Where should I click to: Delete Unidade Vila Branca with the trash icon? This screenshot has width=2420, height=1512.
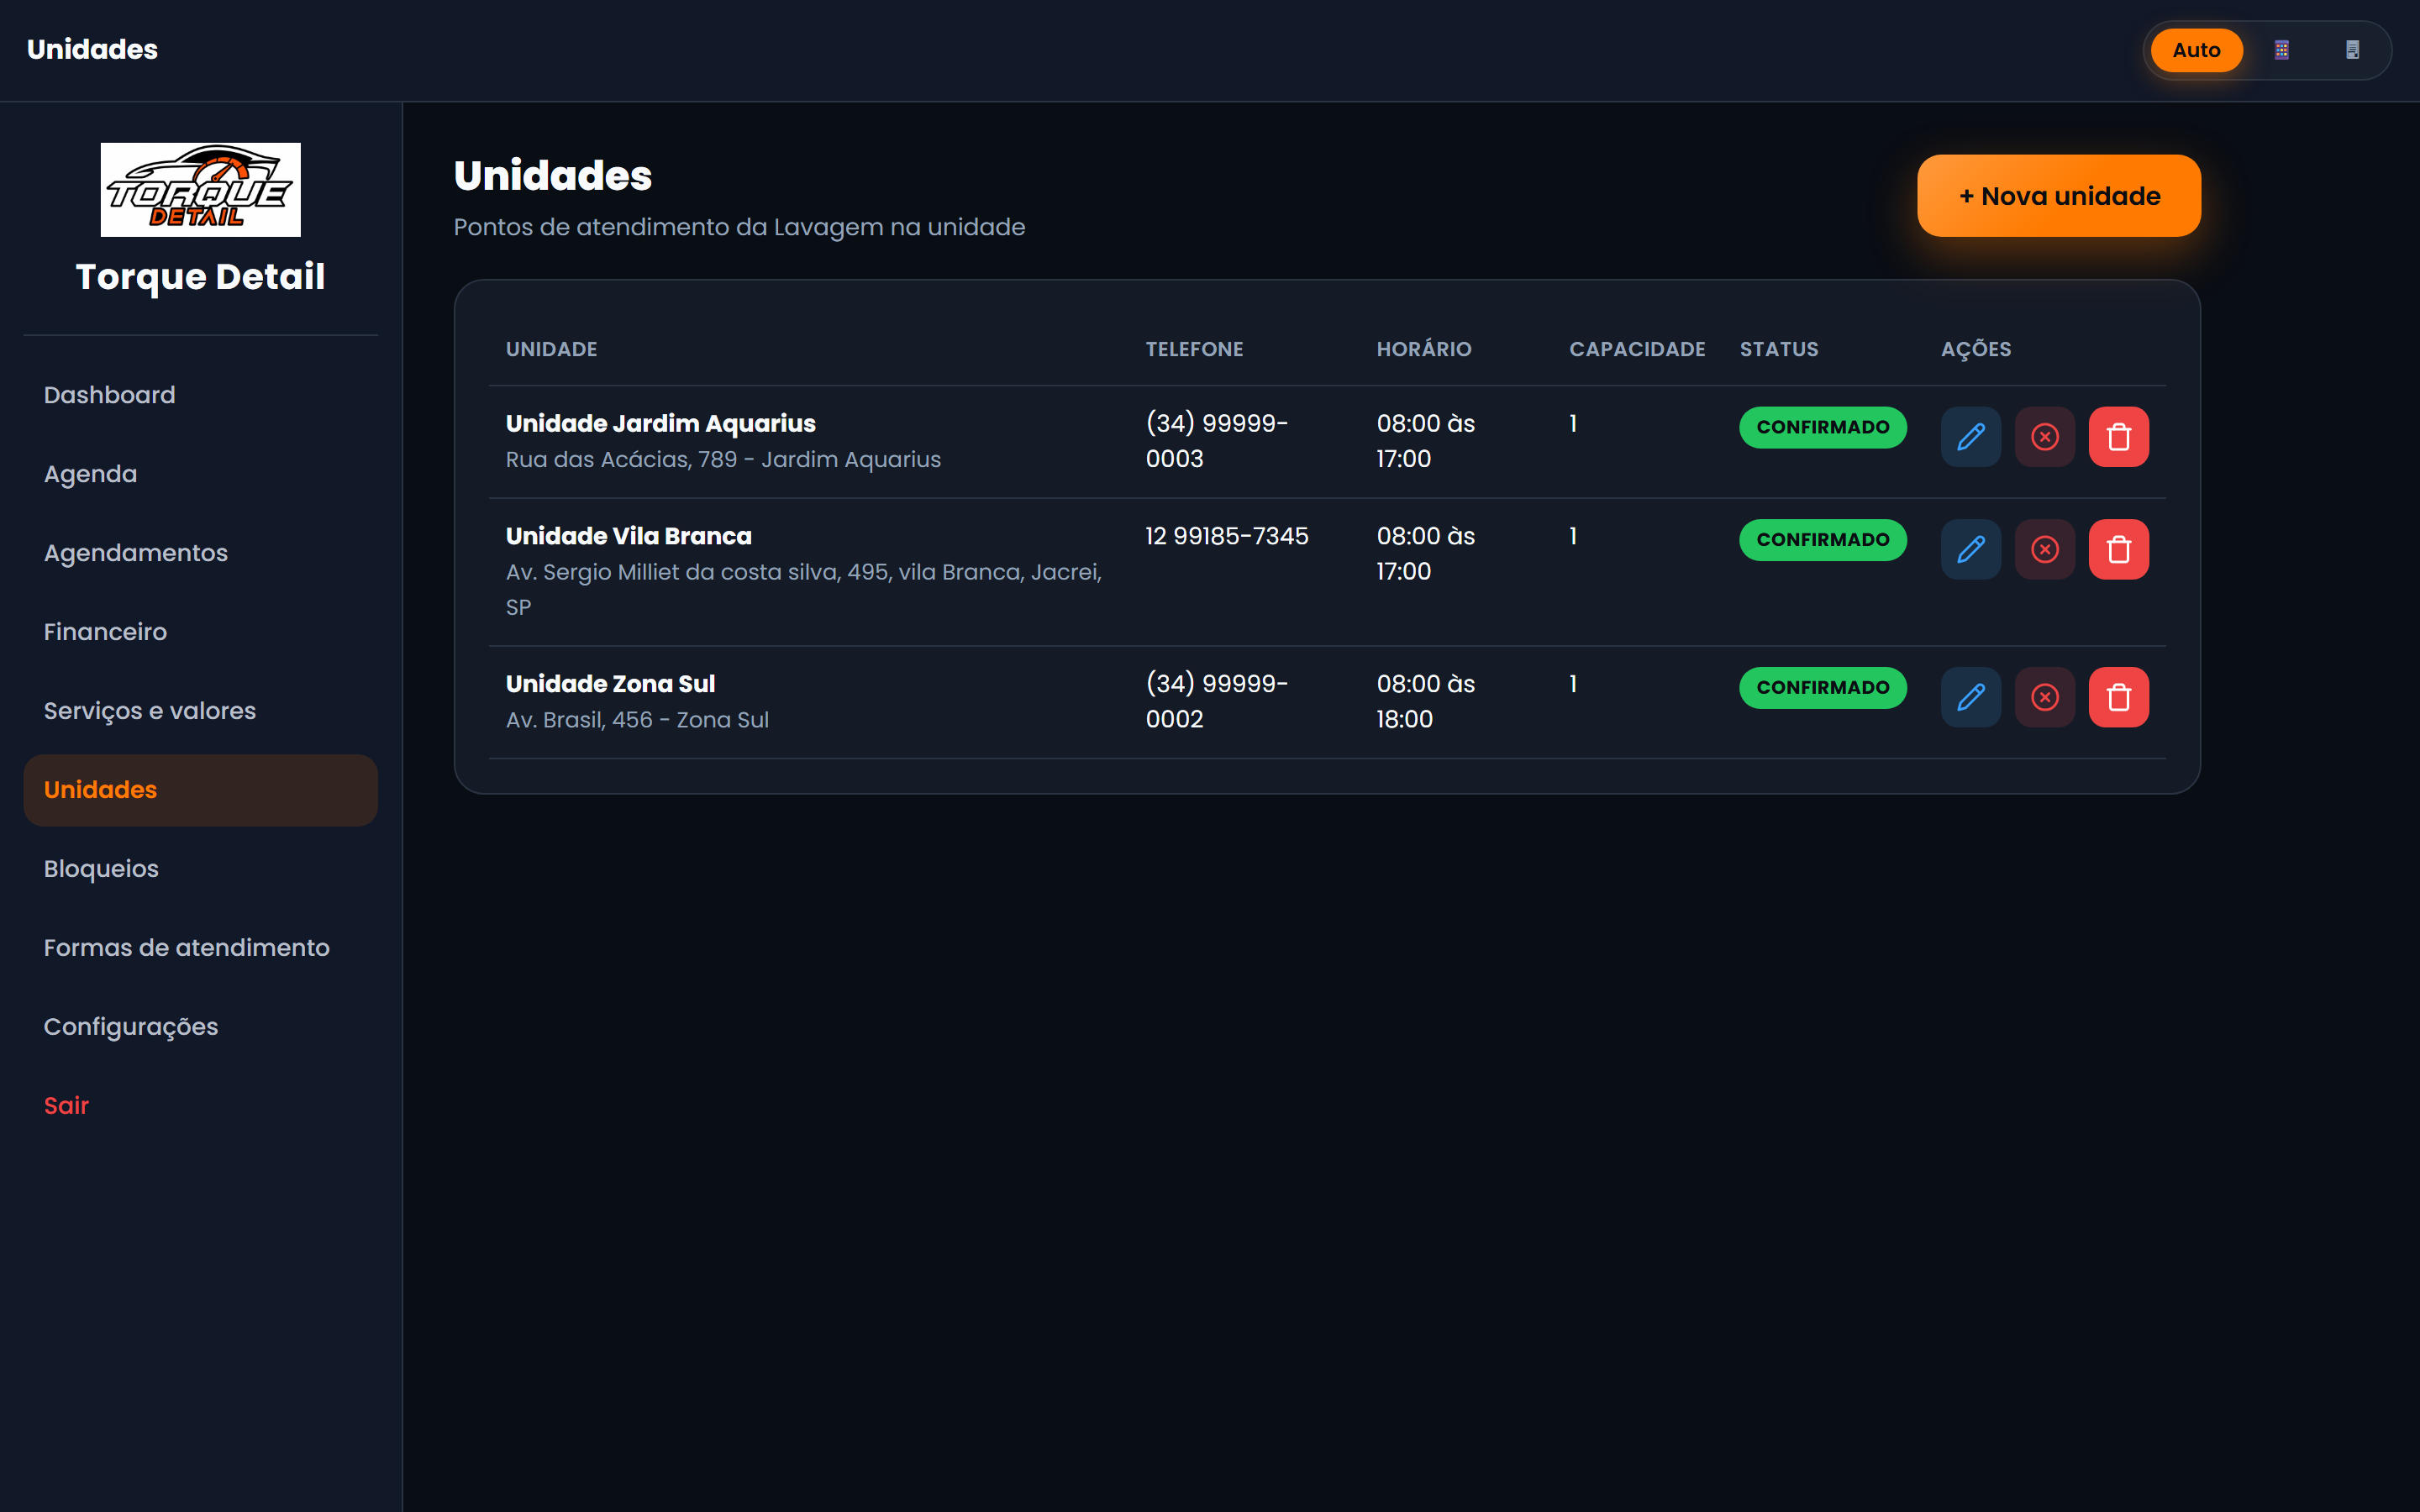(2118, 549)
